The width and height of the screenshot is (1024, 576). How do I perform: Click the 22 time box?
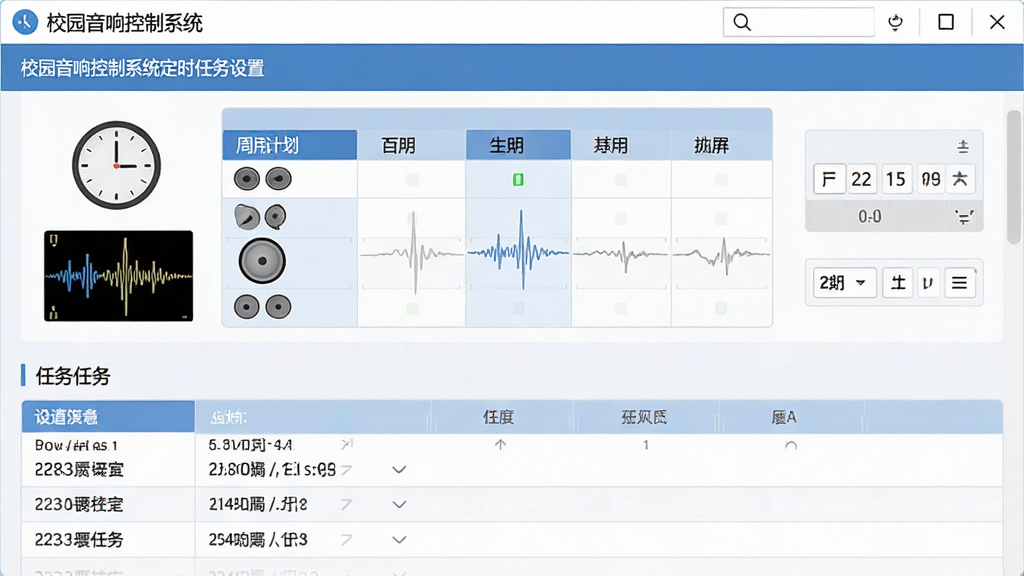[861, 179]
